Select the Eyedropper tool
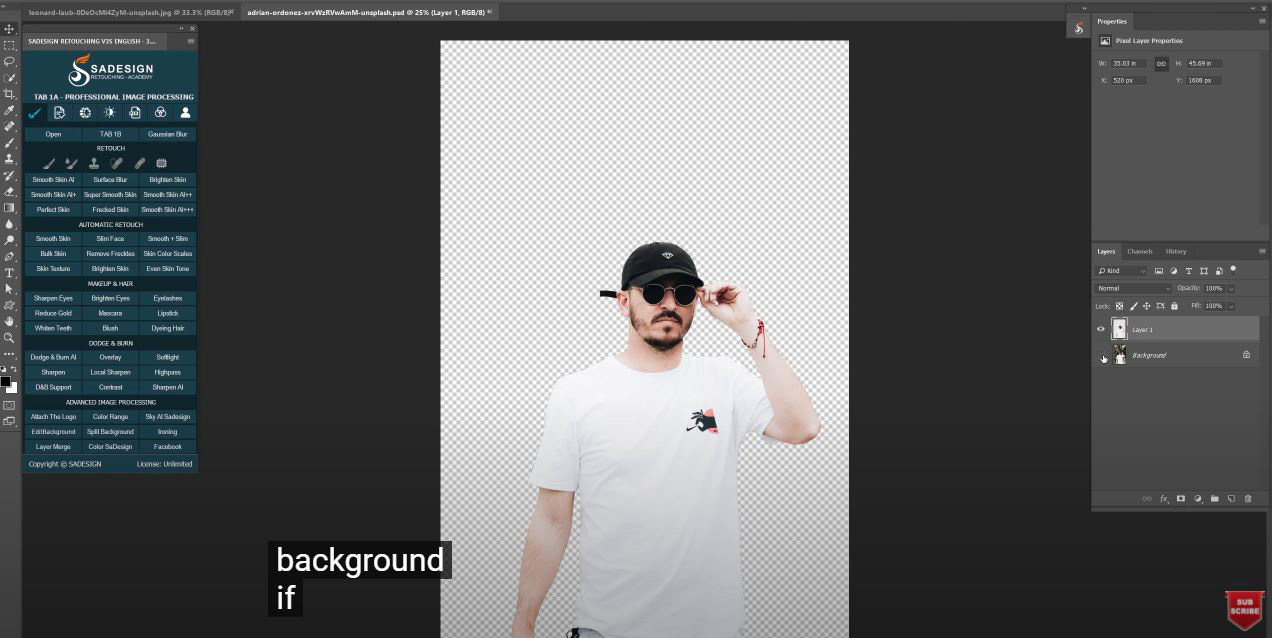Viewport: 1272px width, 638px height. 9,110
